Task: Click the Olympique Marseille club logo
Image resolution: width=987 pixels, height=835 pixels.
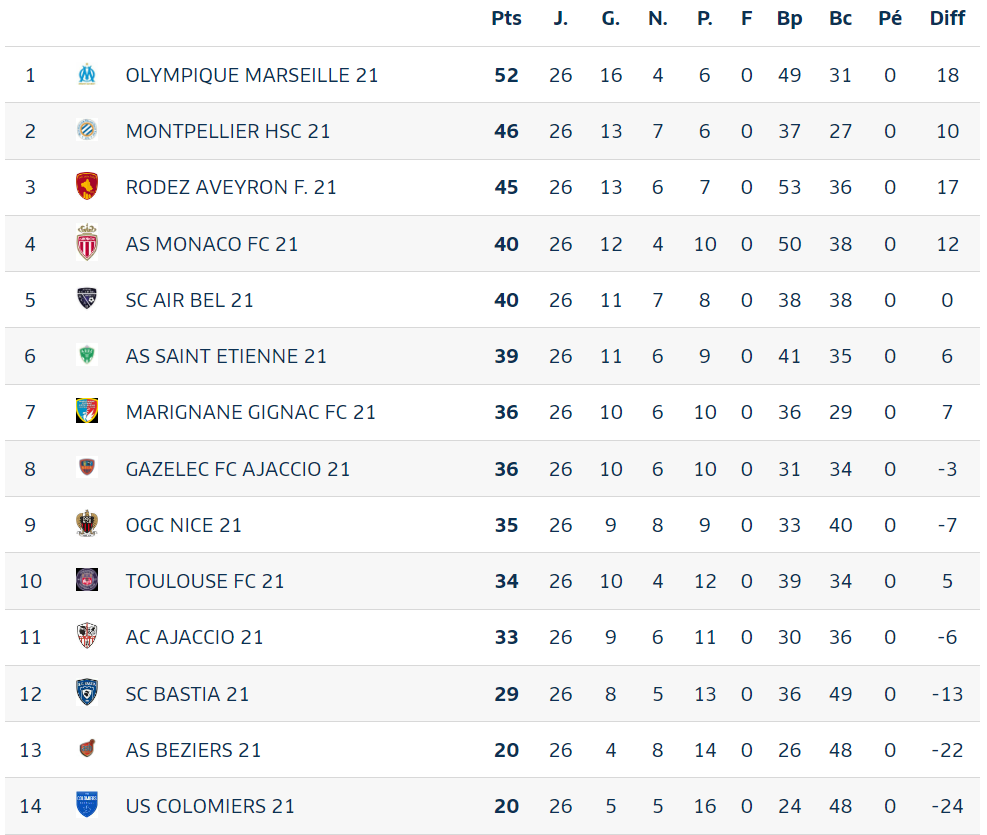Action: pyautogui.click(x=87, y=74)
